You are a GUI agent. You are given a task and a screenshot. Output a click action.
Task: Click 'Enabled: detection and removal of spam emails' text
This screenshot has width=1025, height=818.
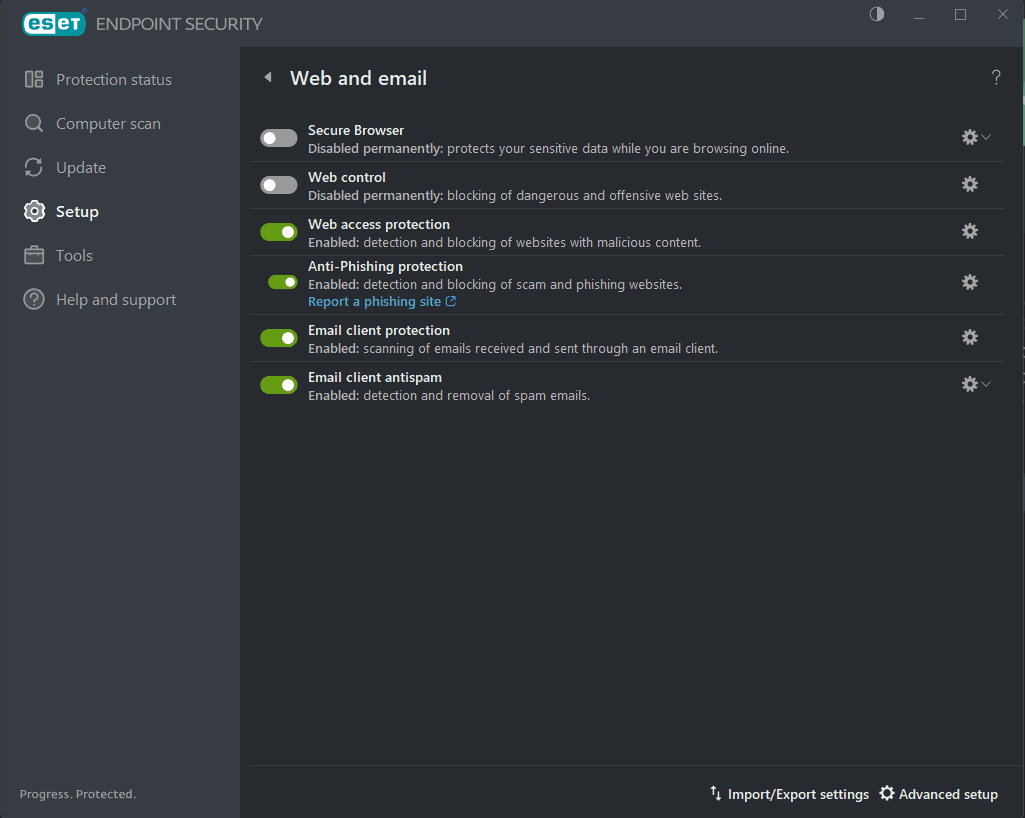448,396
